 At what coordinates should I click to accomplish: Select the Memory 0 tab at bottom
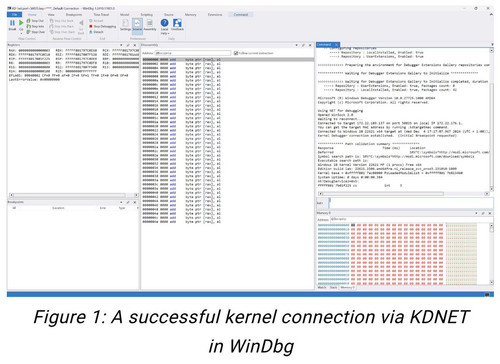coord(347,287)
